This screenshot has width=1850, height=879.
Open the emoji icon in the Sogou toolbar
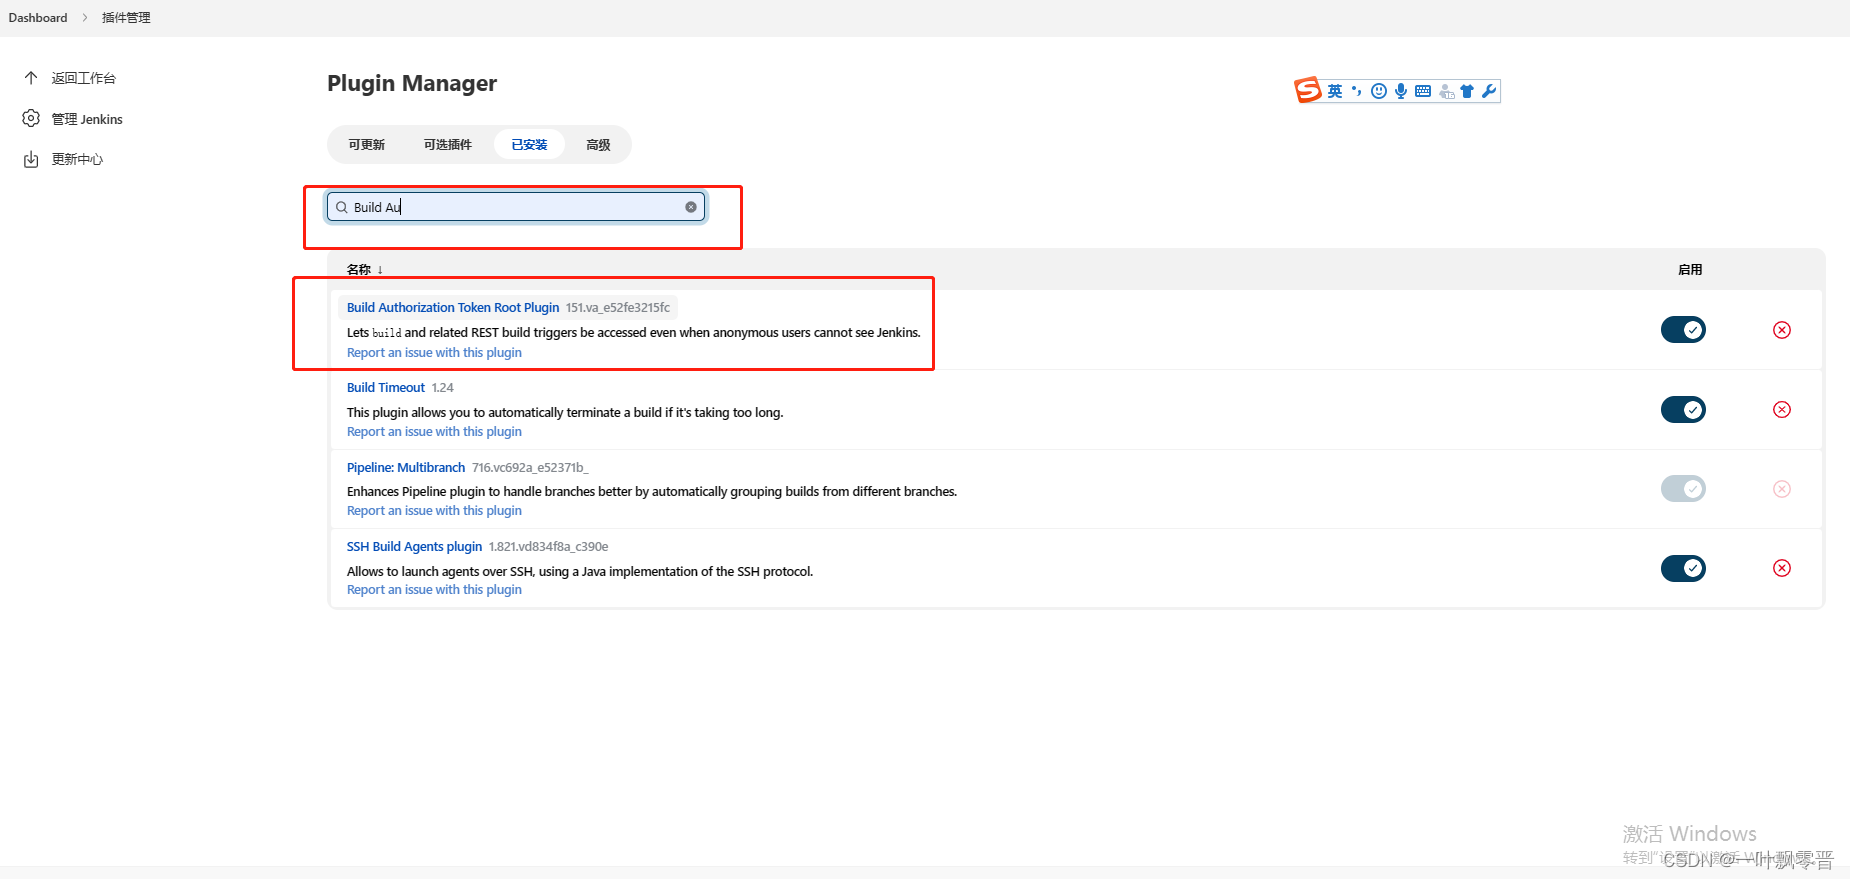coord(1379,91)
